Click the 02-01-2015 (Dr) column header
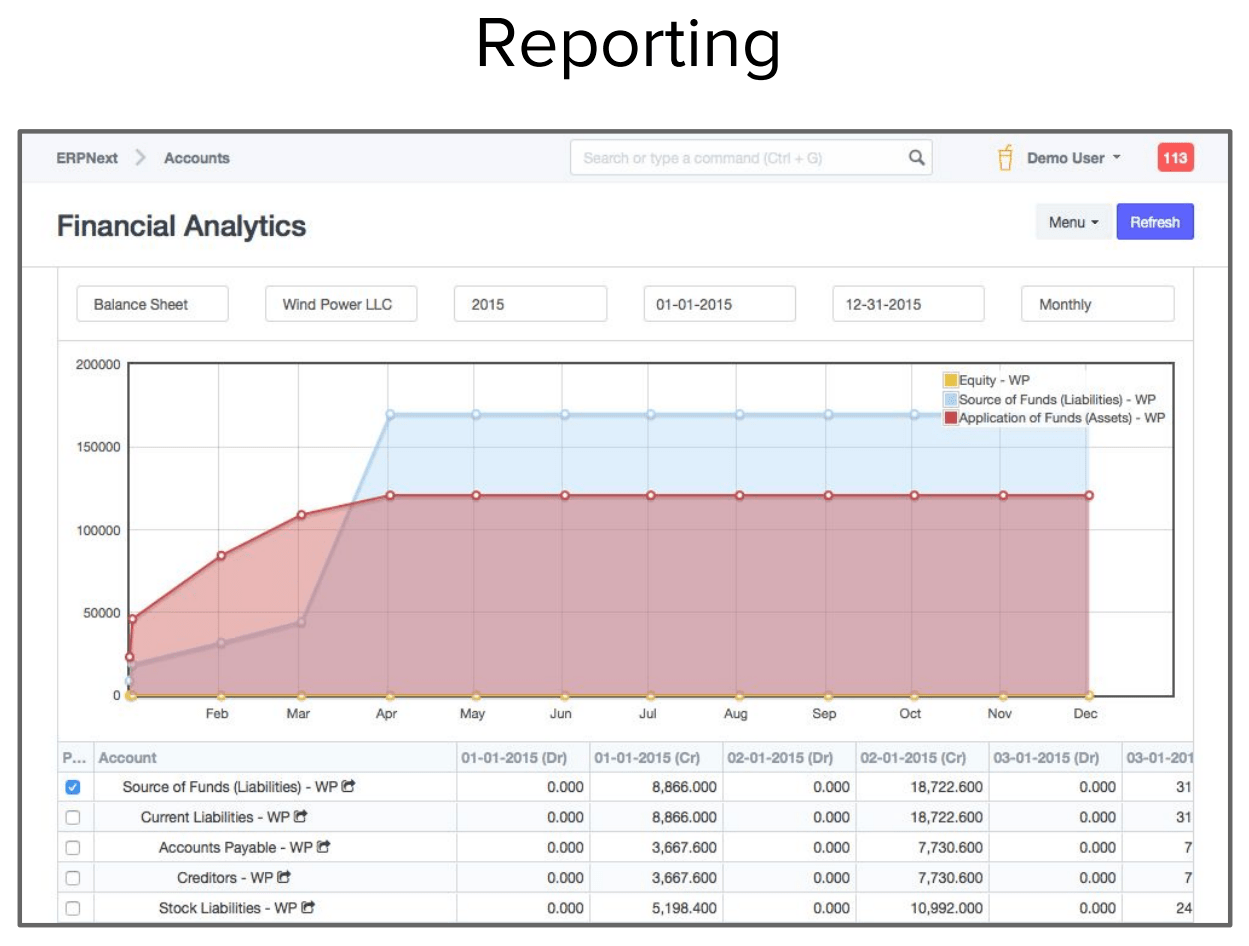This screenshot has height=946, width=1249. pos(790,758)
